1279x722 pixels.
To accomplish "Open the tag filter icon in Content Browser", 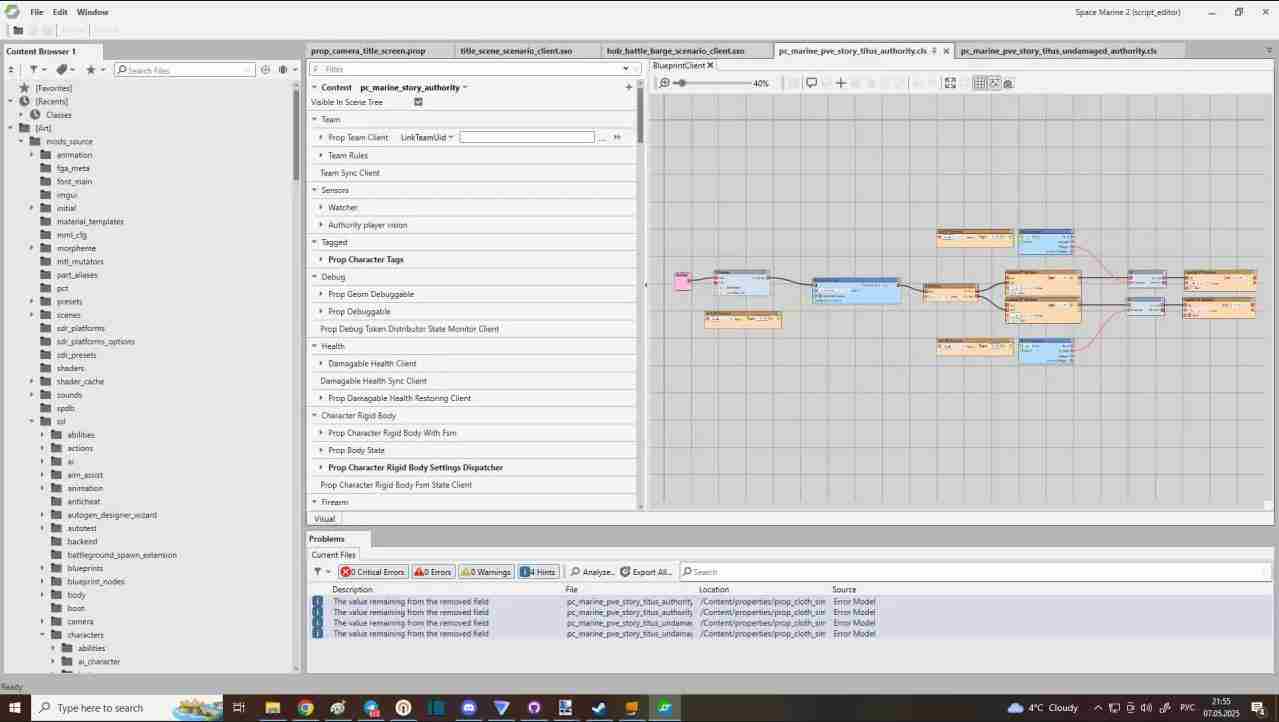I will (x=62, y=70).
